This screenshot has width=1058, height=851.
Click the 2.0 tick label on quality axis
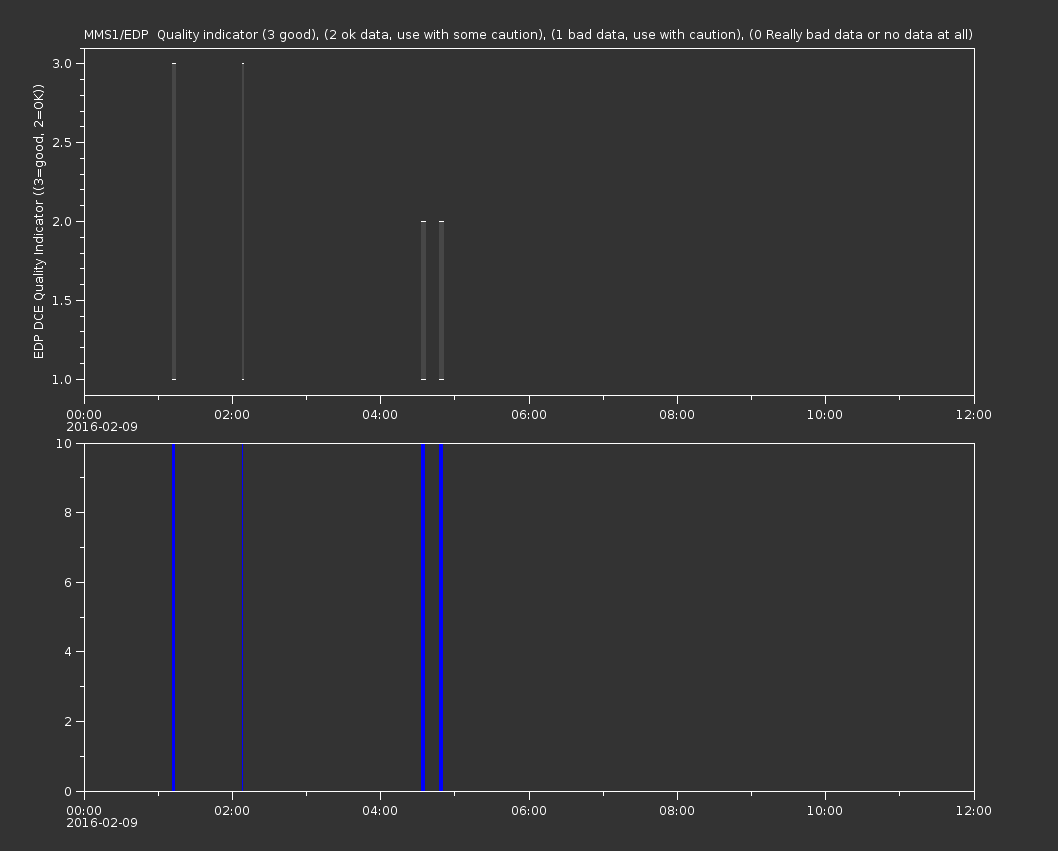click(62, 221)
